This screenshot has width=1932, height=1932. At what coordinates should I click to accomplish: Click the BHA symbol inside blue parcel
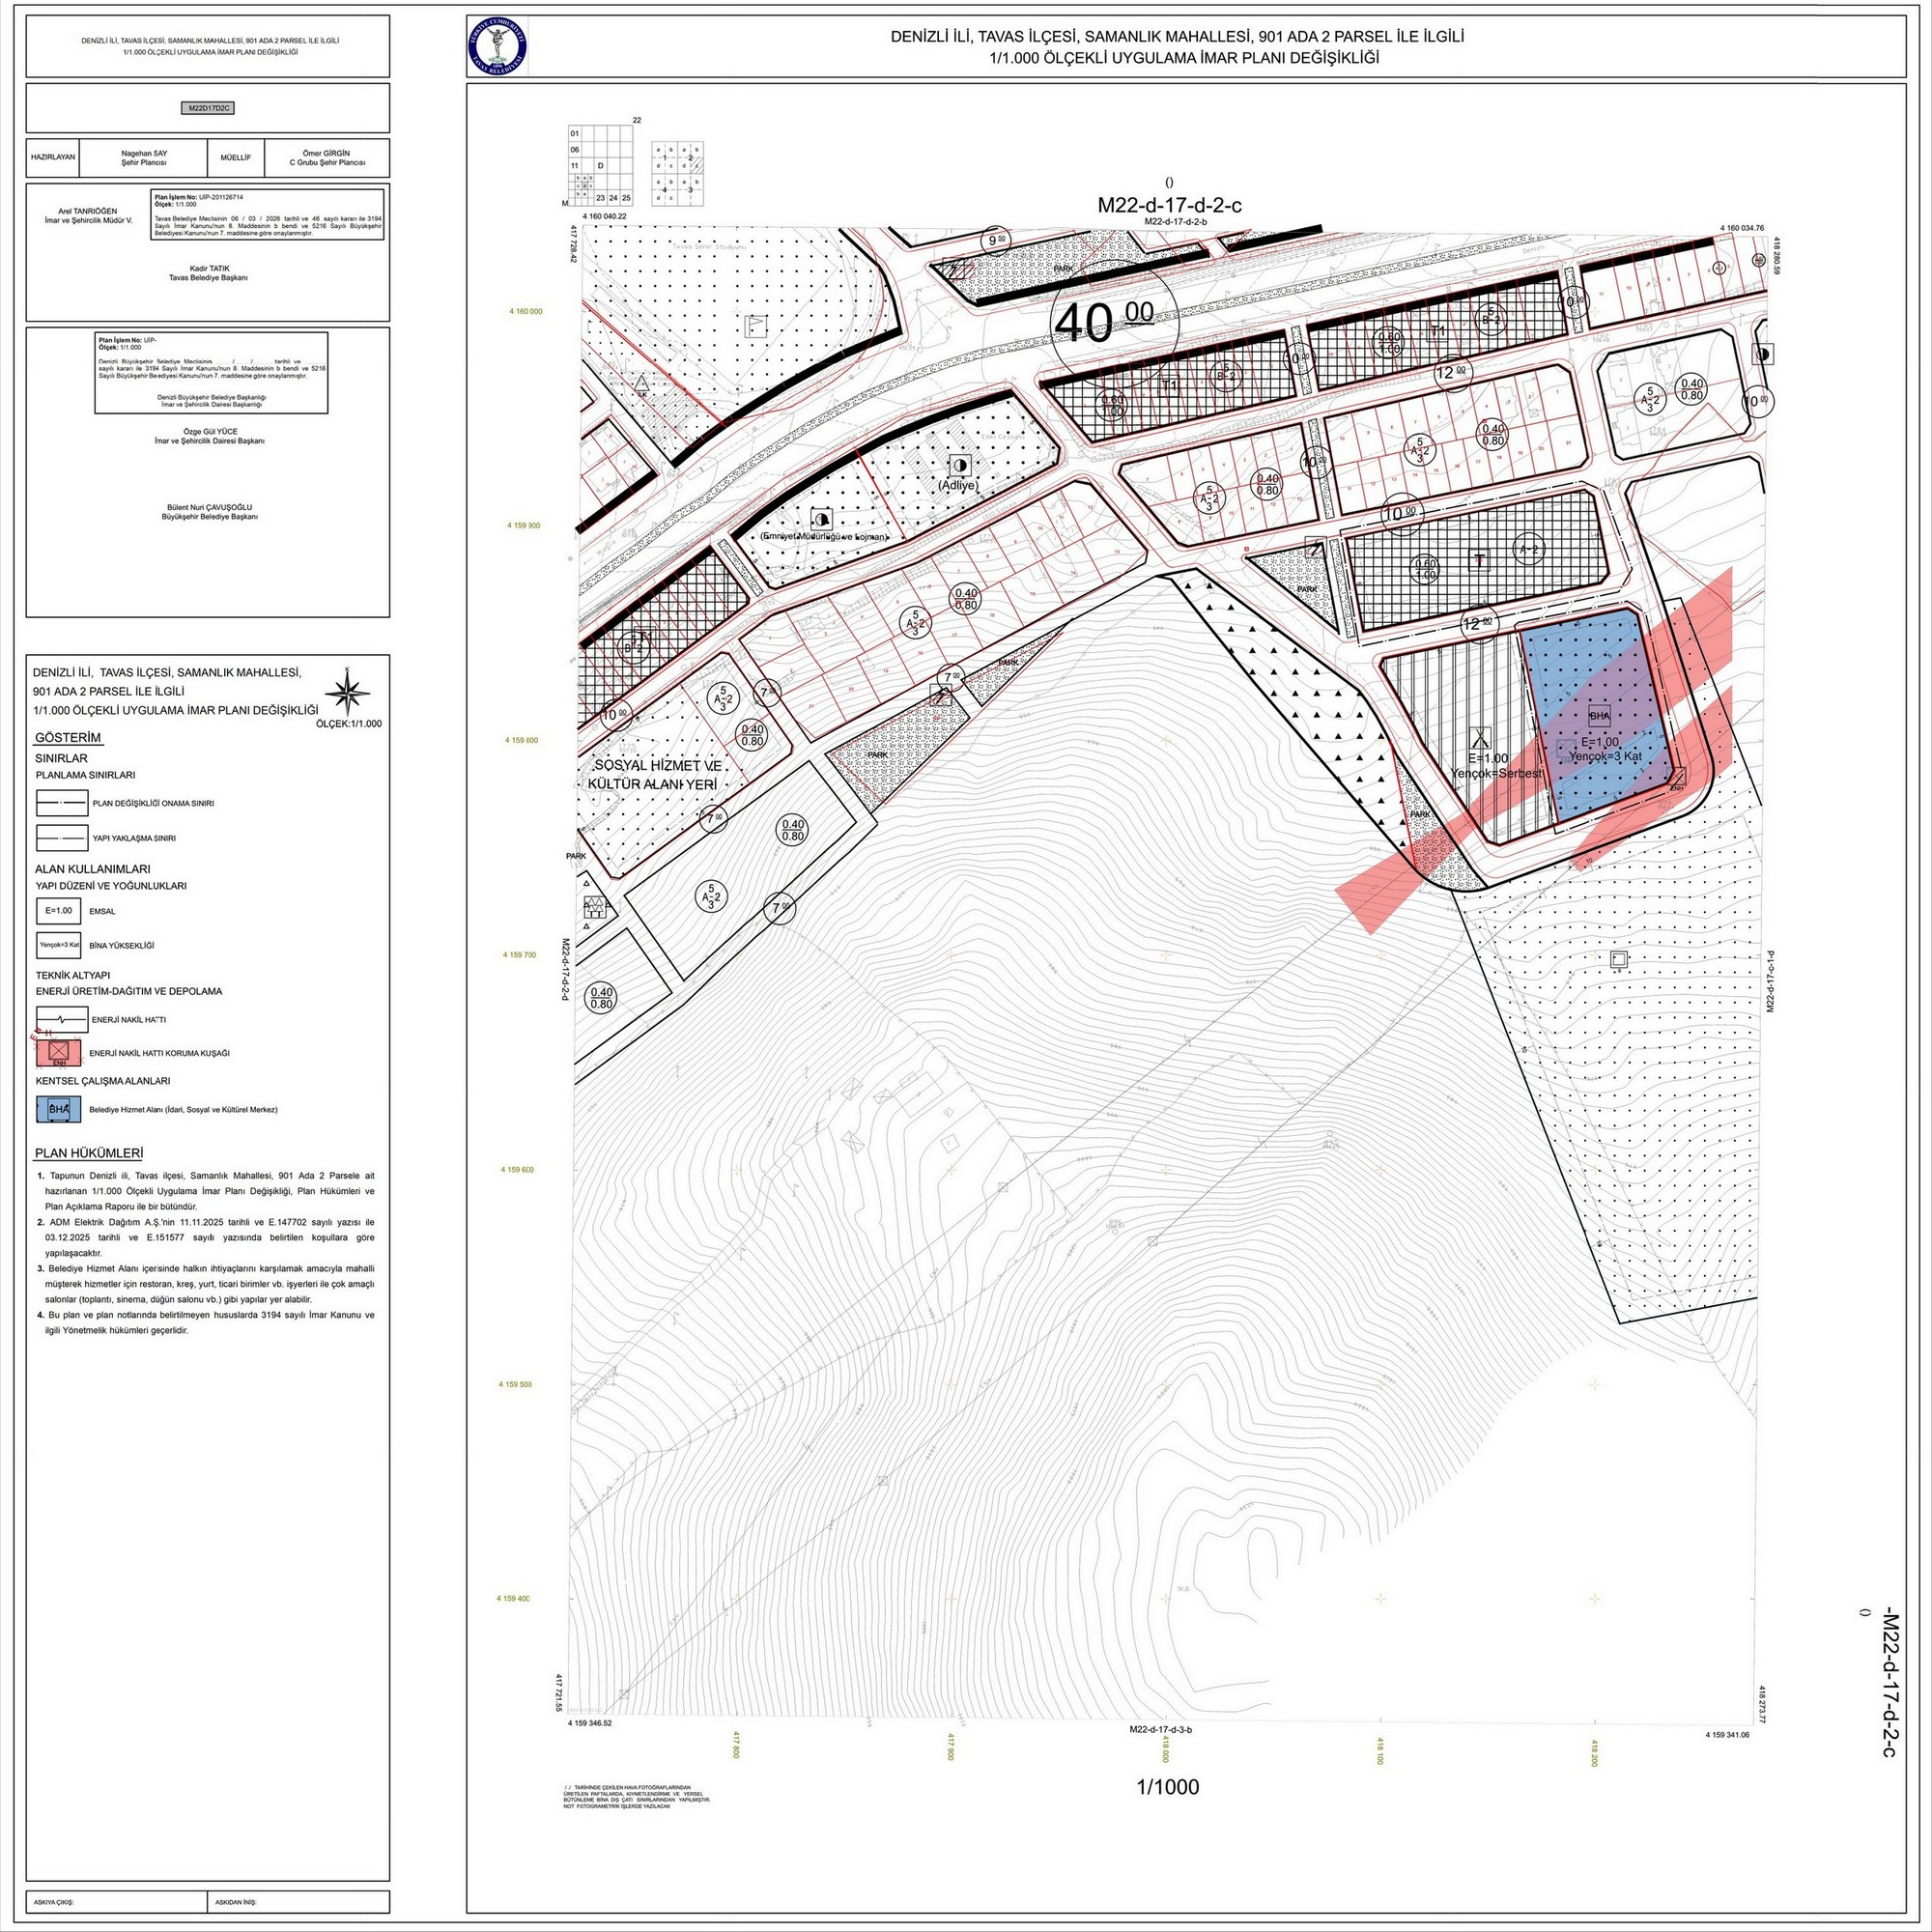click(x=1599, y=715)
